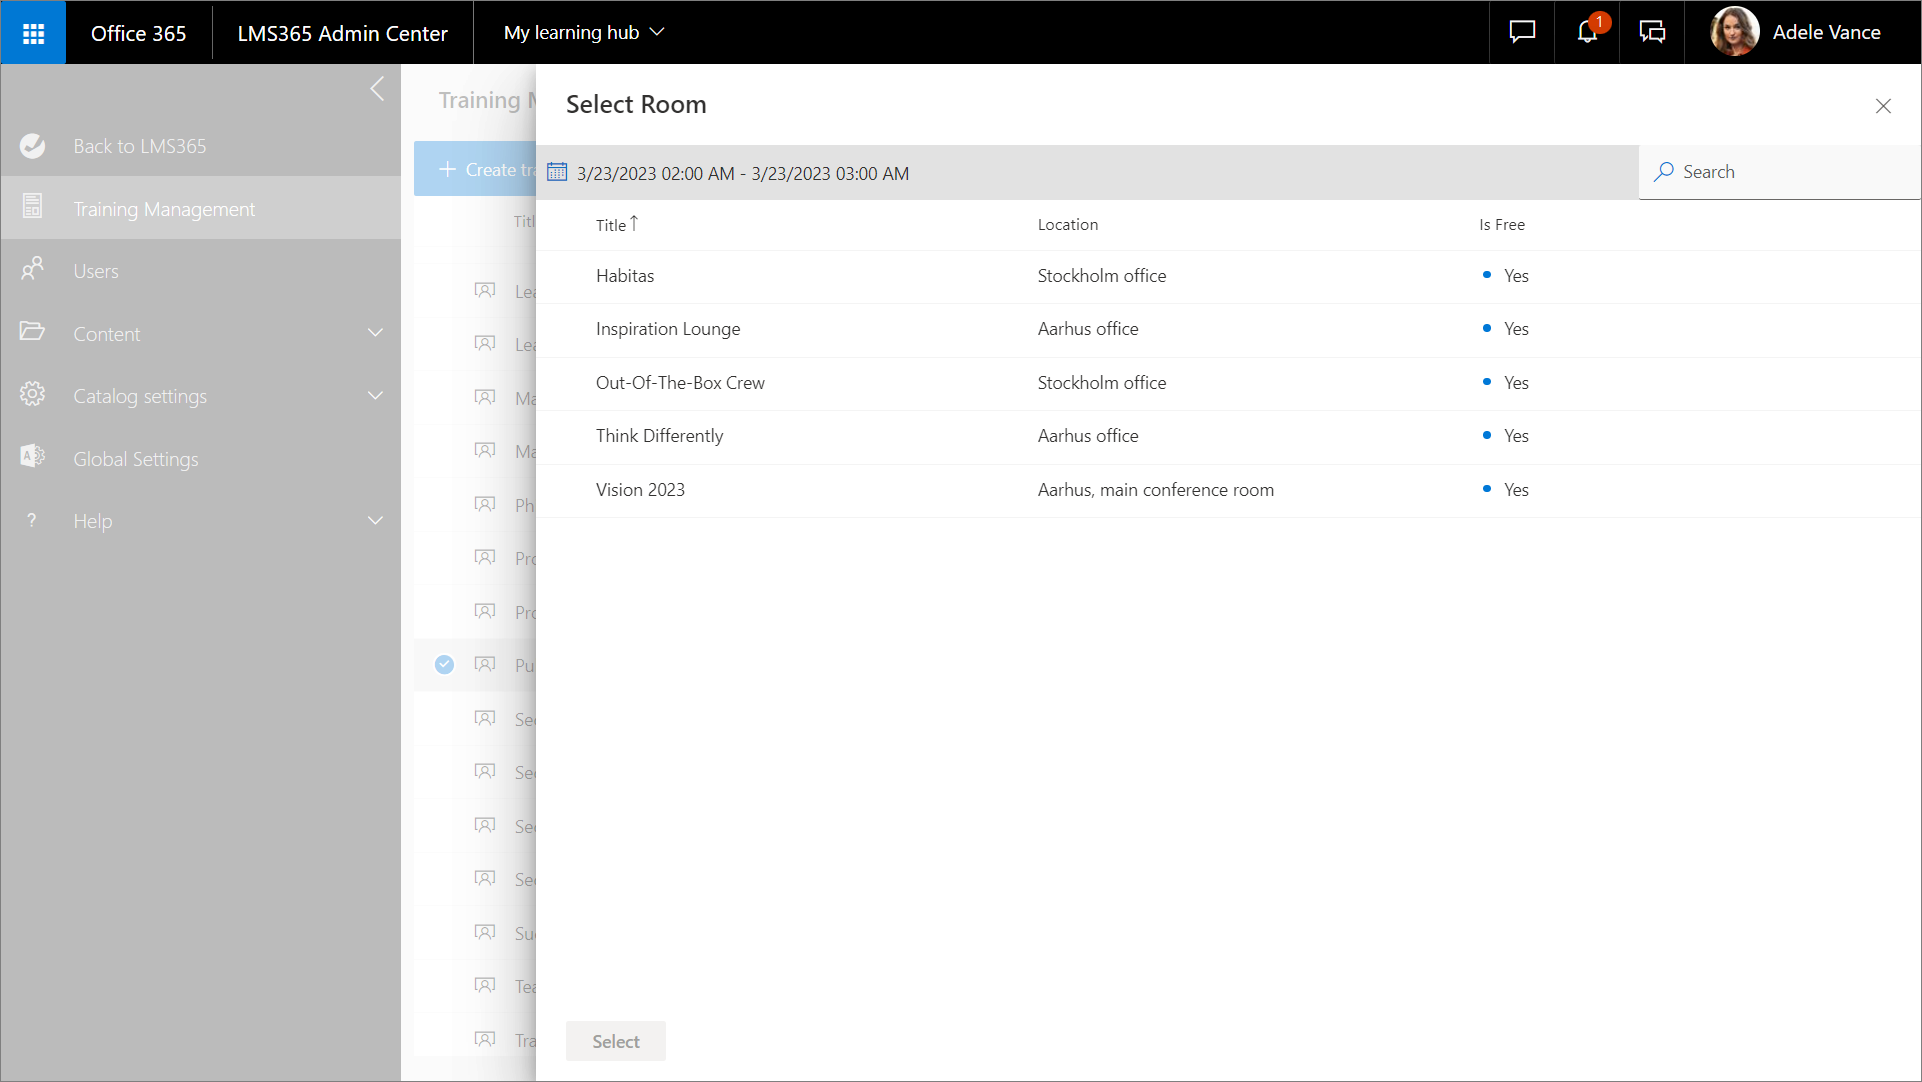Expand the Content sidebar section
1922x1082 pixels.
click(375, 333)
